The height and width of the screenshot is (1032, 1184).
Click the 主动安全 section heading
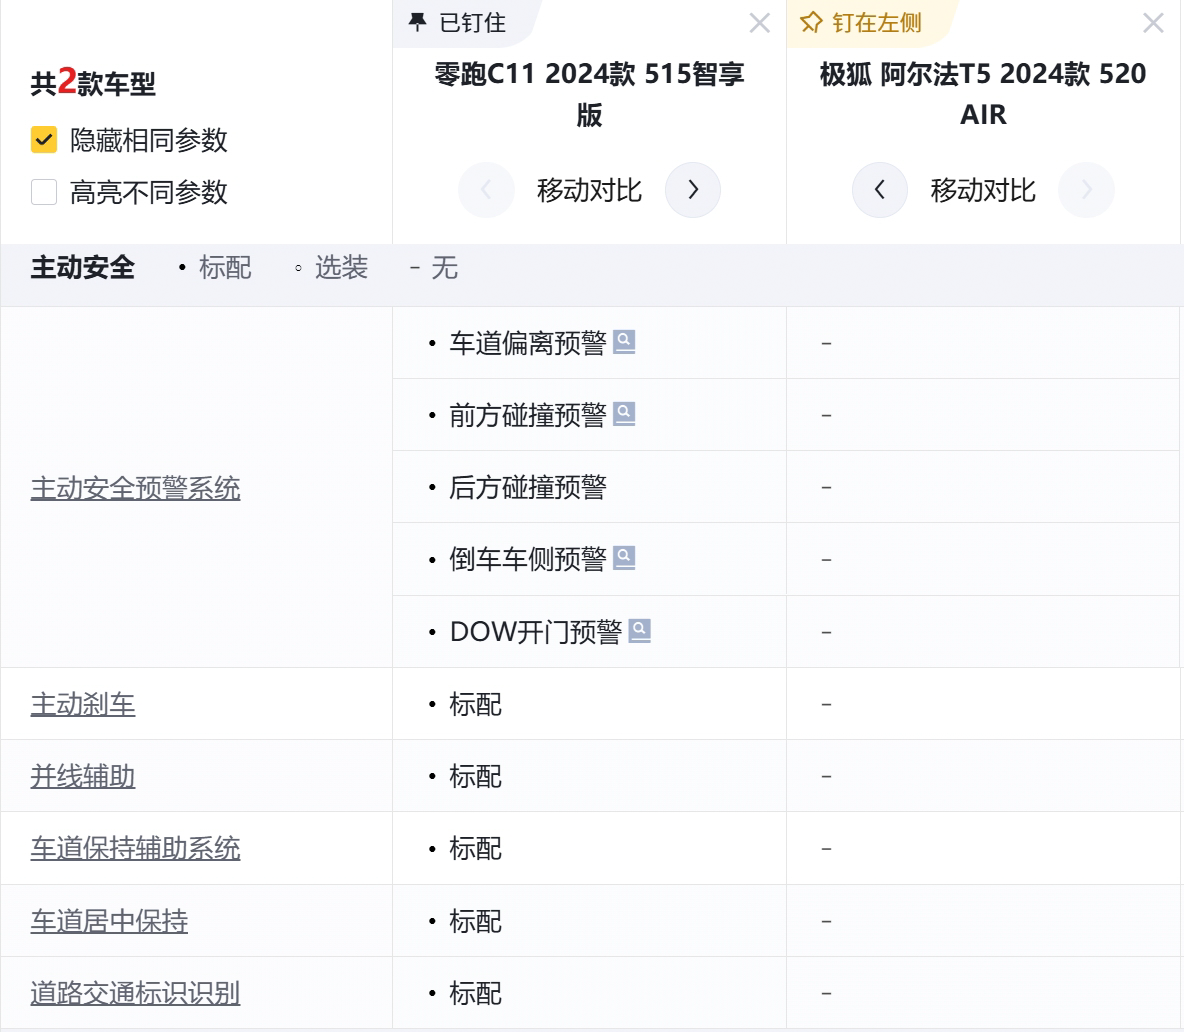[83, 267]
